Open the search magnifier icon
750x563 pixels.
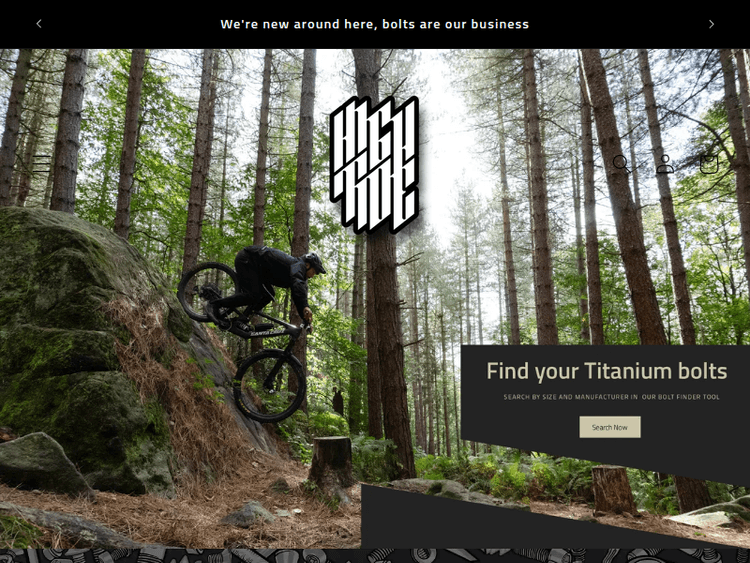tap(621, 164)
